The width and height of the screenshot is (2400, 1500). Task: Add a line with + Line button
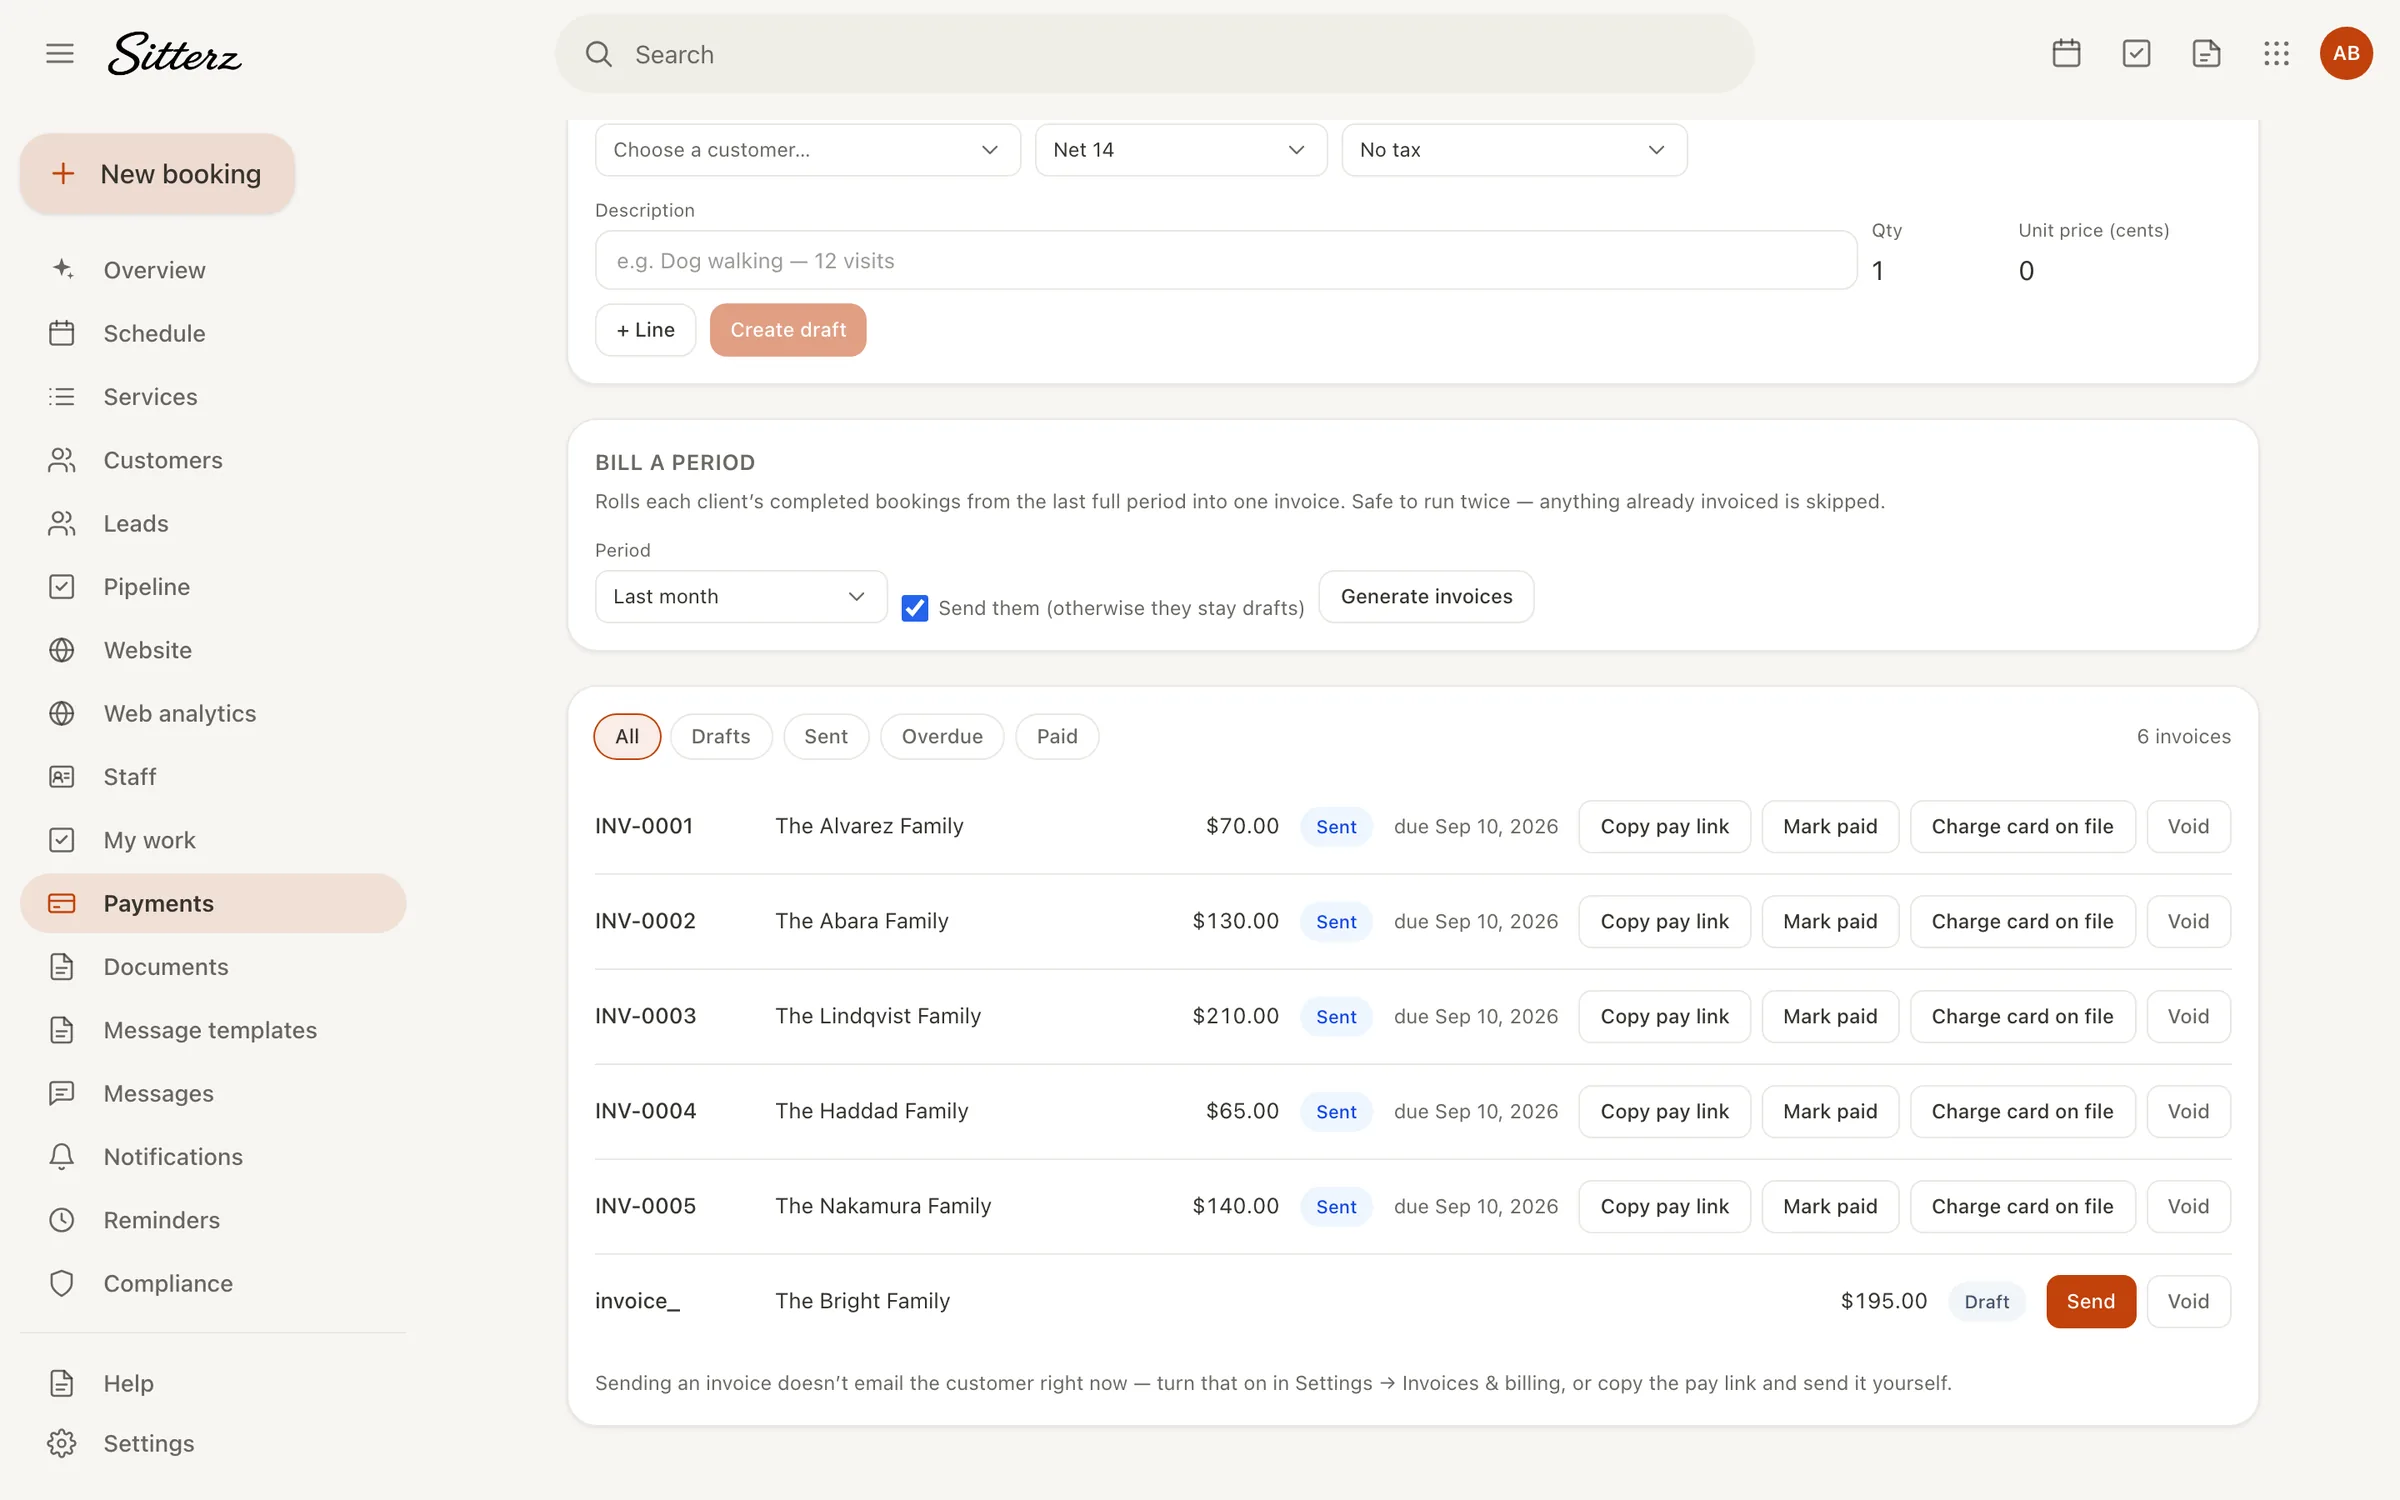click(645, 330)
